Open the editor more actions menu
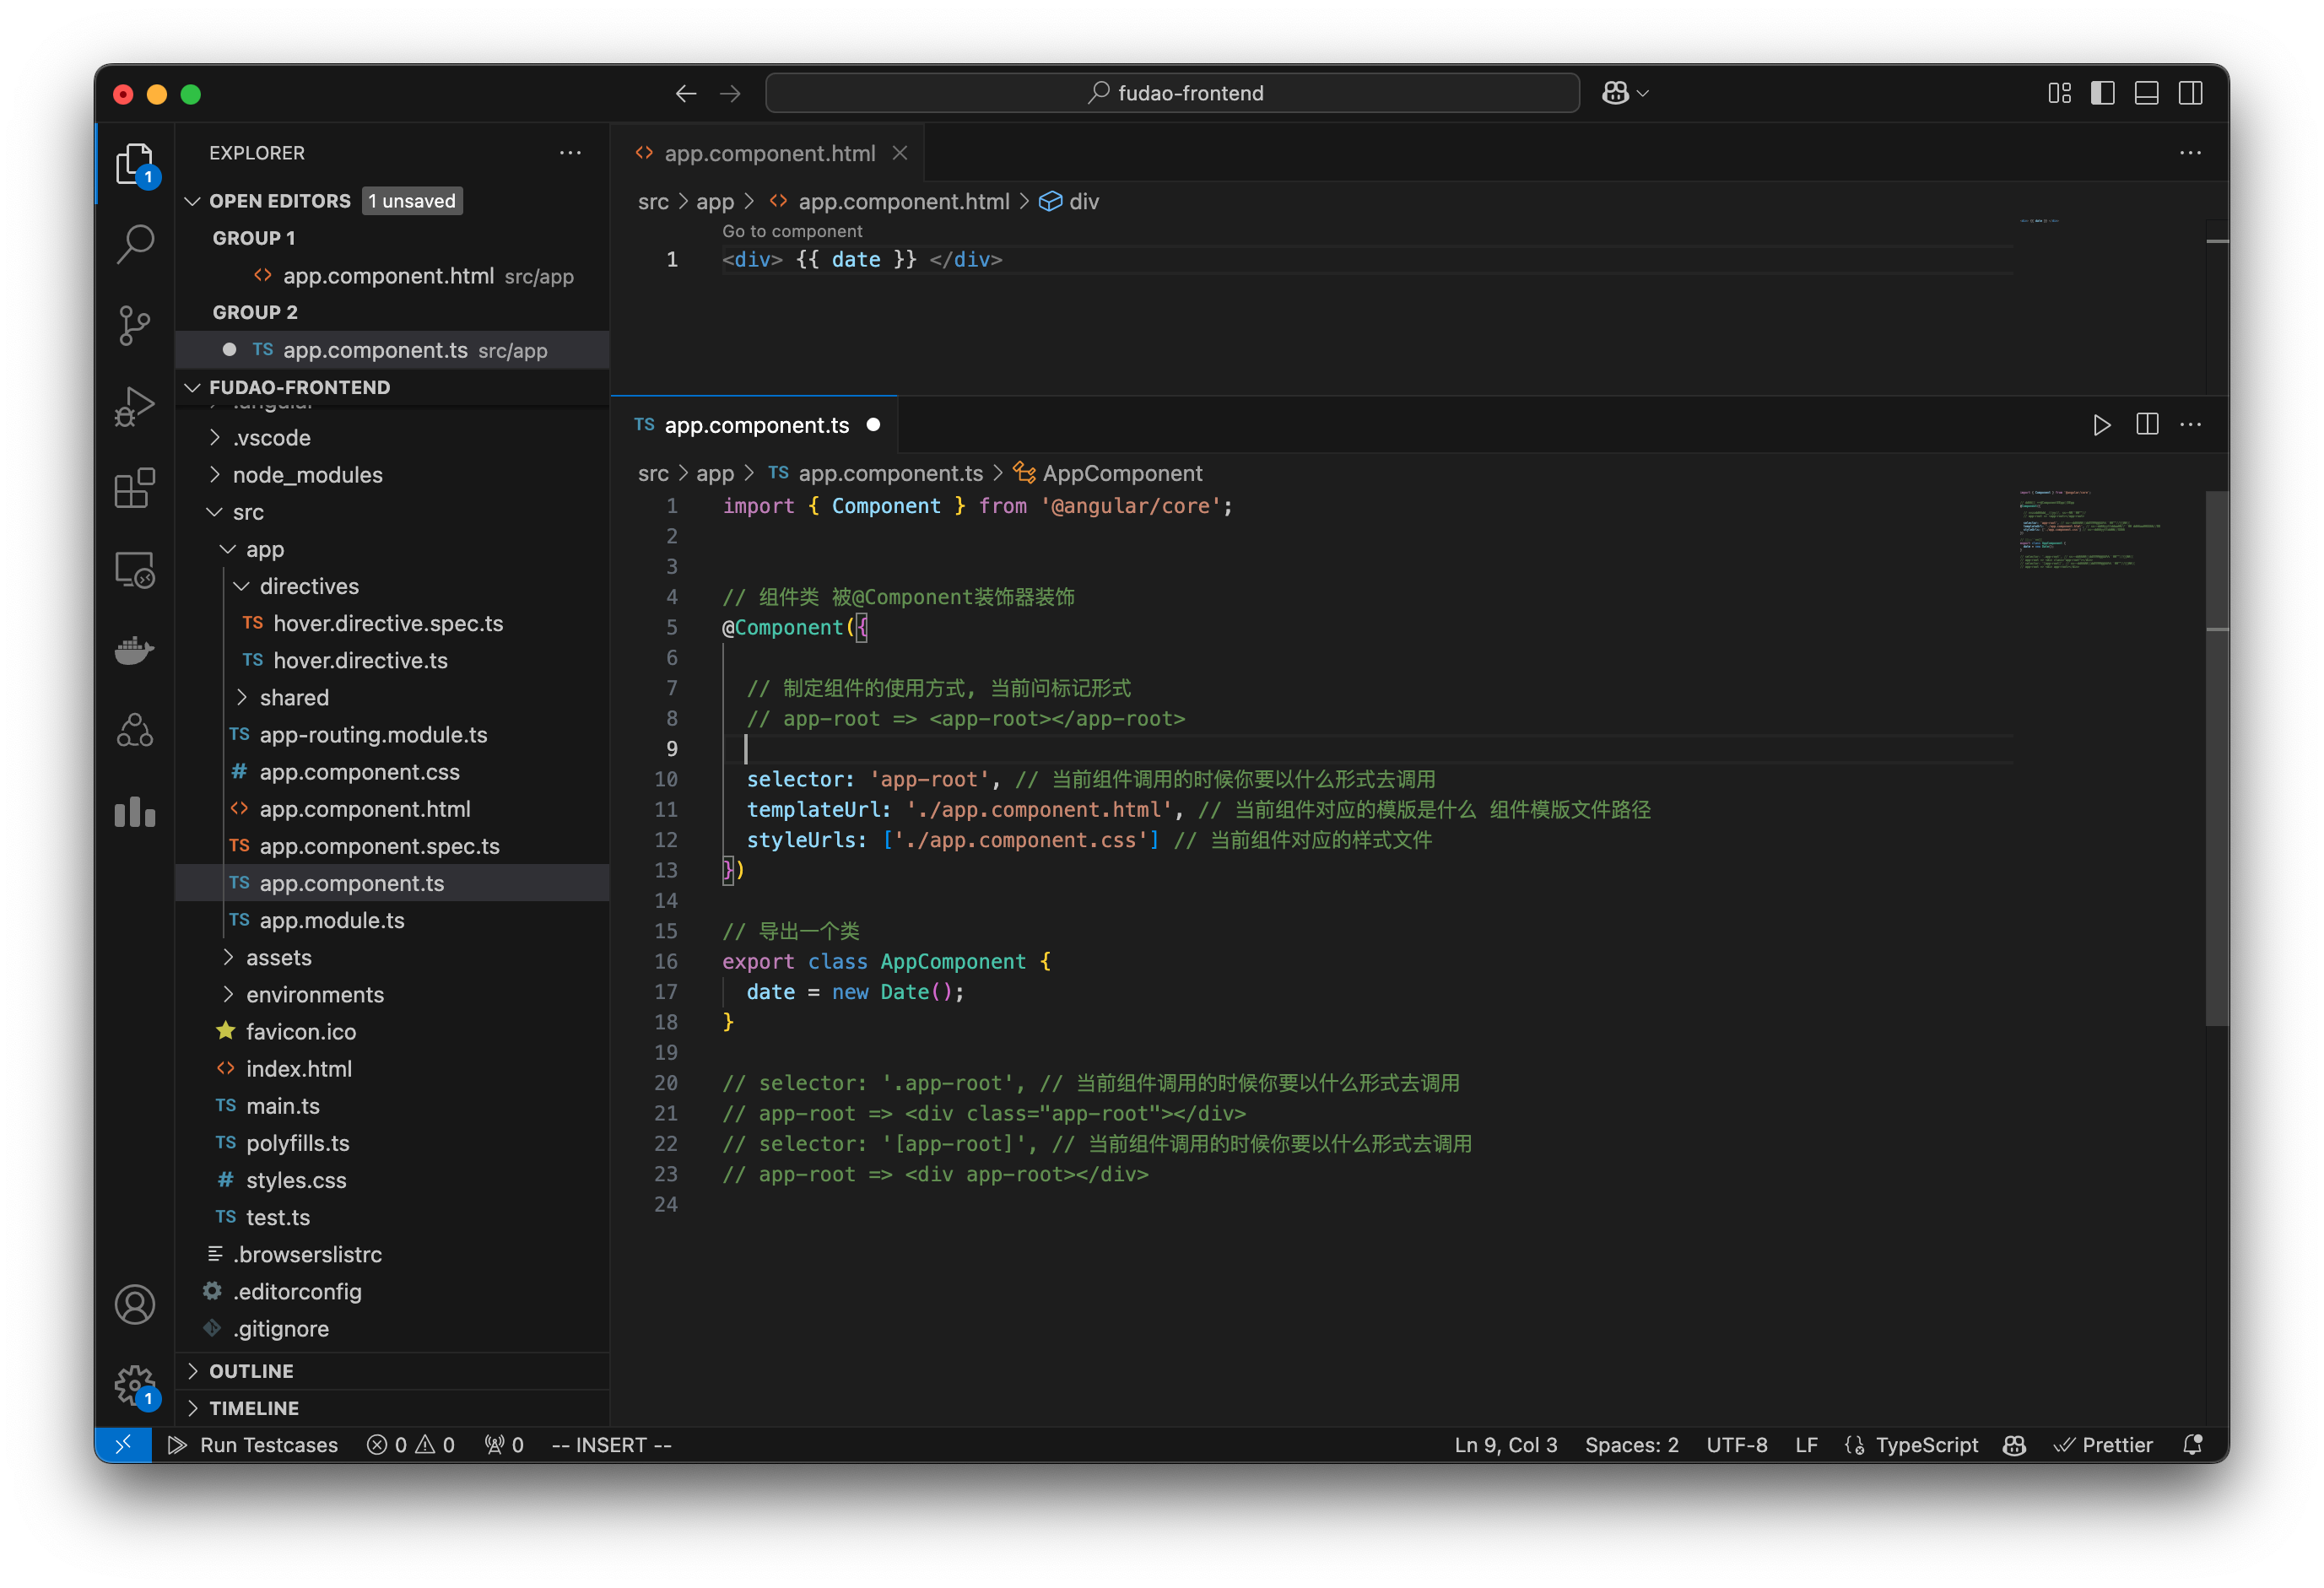The height and width of the screenshot is (1588, 2324). [x=2190, y=424]
